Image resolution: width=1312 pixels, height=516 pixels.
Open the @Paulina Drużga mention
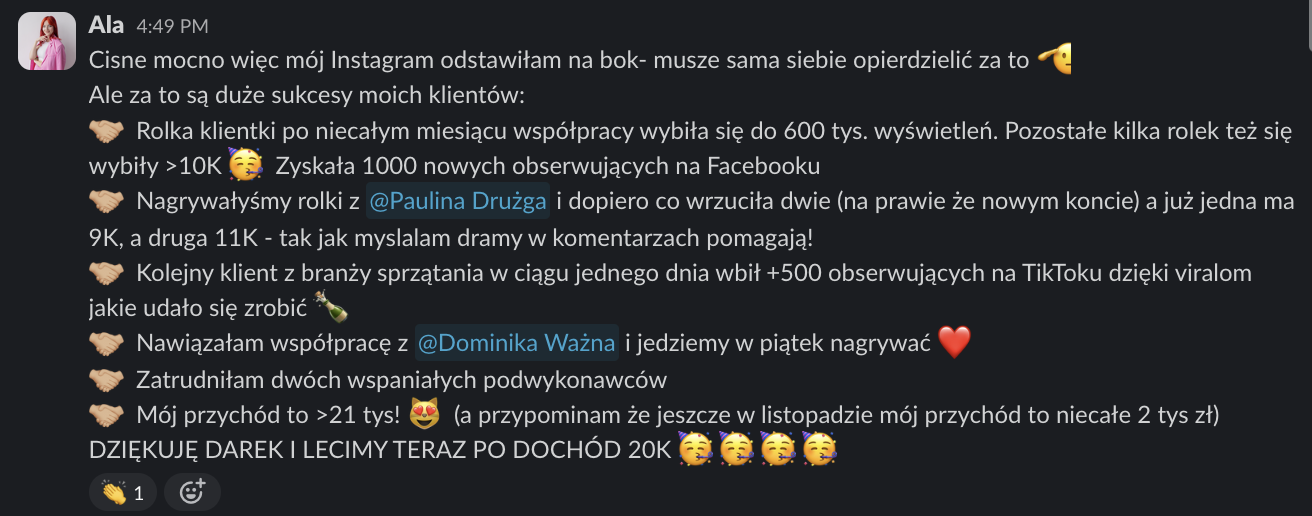click(457, 201)
